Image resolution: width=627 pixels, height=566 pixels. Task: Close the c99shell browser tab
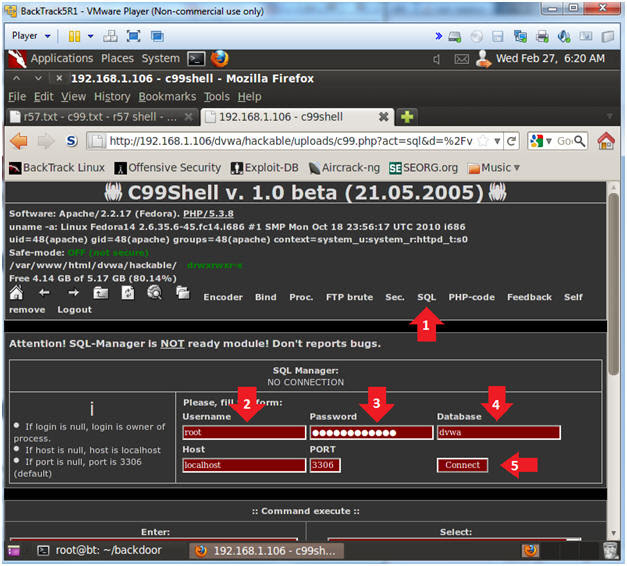tap(383, 117)
